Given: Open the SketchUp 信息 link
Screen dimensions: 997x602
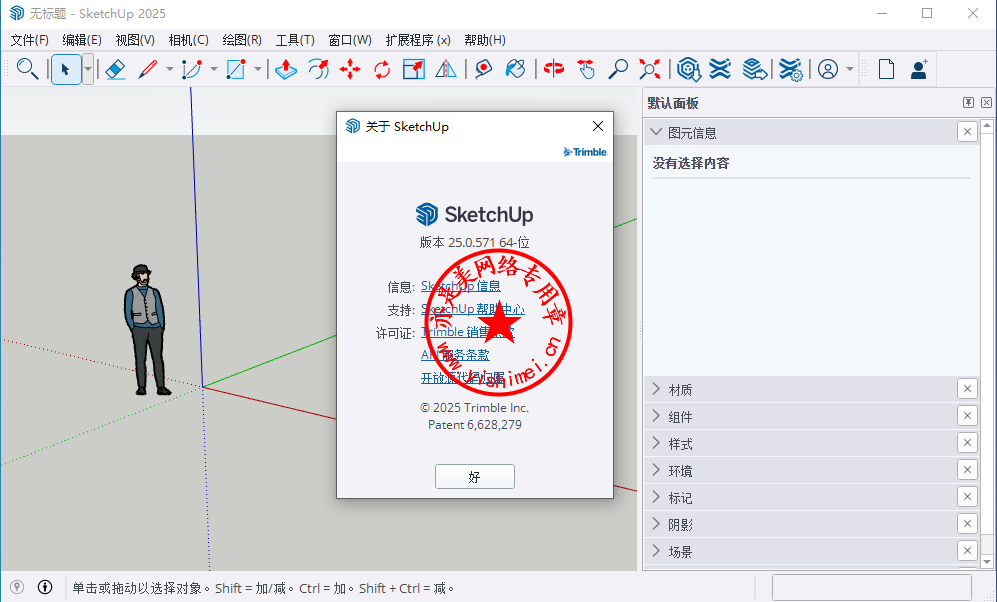Looking at the screenshot, I should point(460,286).
